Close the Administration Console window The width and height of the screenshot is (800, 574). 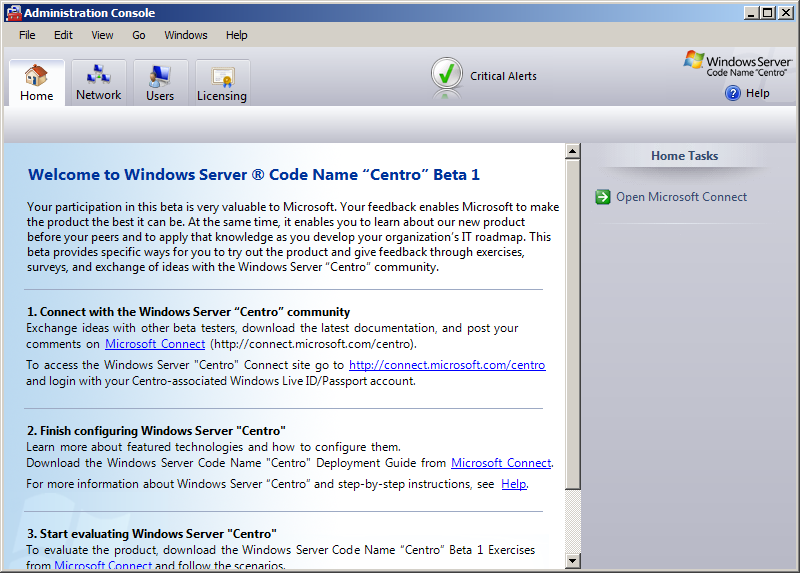786,13
